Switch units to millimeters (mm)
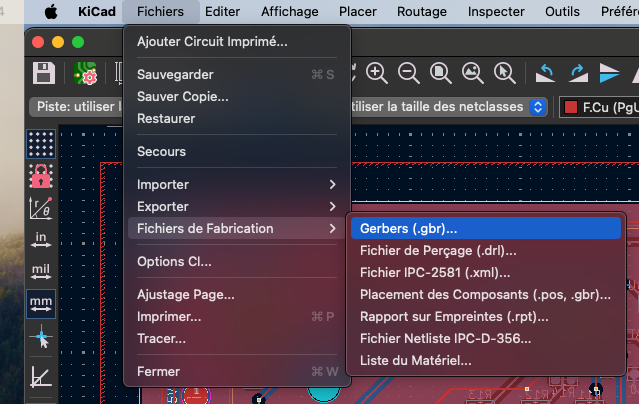 pos(41,304)
